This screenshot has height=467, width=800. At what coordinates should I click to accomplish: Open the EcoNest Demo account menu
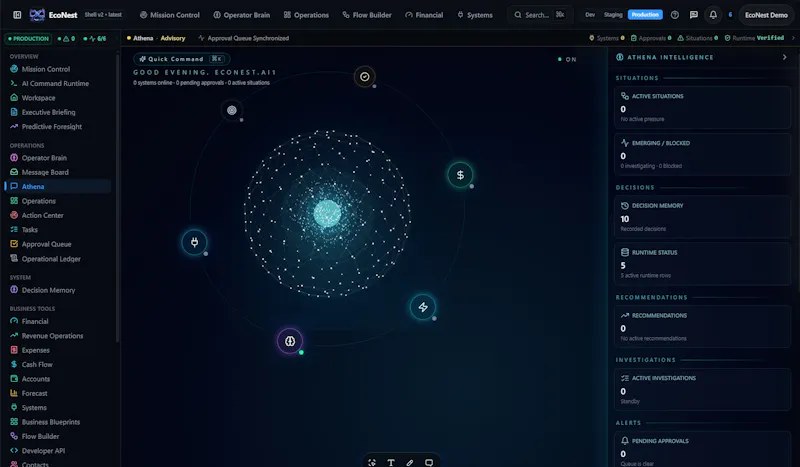point(766,15)
